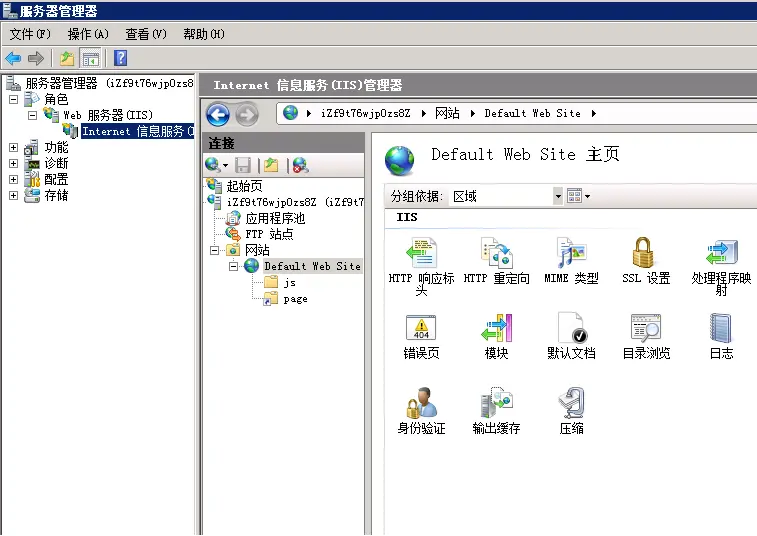
Task: Select the js folder tree item
Action: [x=290, y=282]
